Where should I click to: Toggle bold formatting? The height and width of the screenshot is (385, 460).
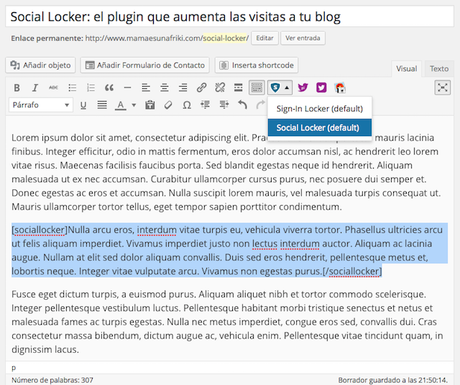tap(17, 88)
